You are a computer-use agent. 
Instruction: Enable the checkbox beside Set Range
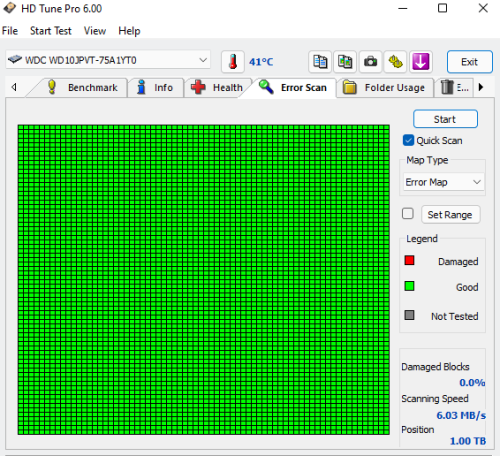pos(408,214)
